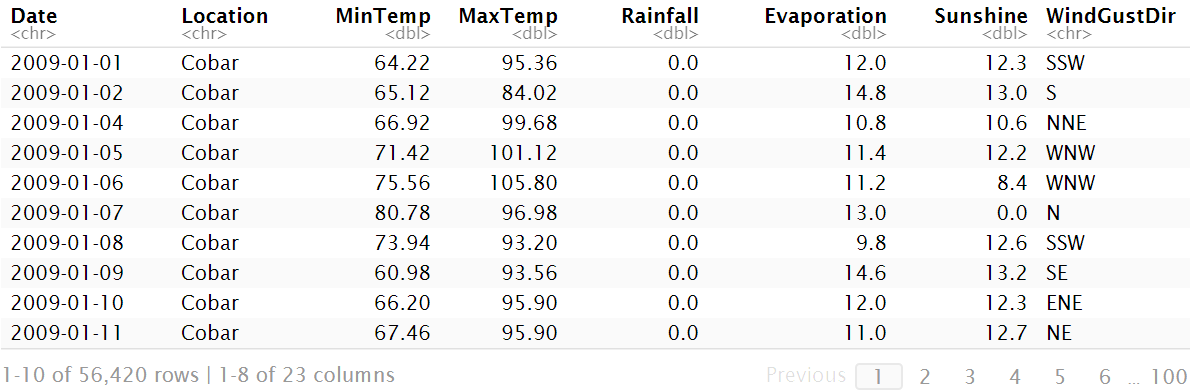Image resolution: width=1190 pixels, height=392 pixels.
Task: Click the Rainfall column header
Action: tap(660, 16)
